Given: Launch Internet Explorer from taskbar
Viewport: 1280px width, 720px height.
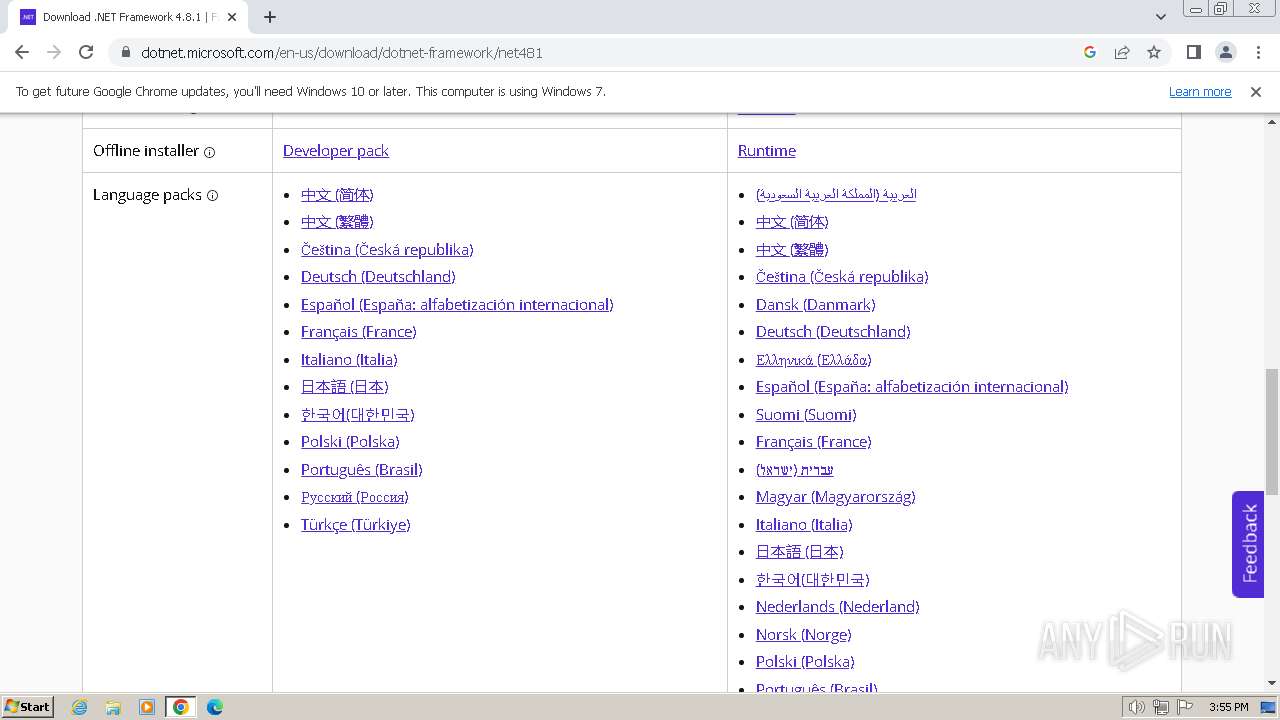Looking at the screenshot, I should tap(79, 707).
